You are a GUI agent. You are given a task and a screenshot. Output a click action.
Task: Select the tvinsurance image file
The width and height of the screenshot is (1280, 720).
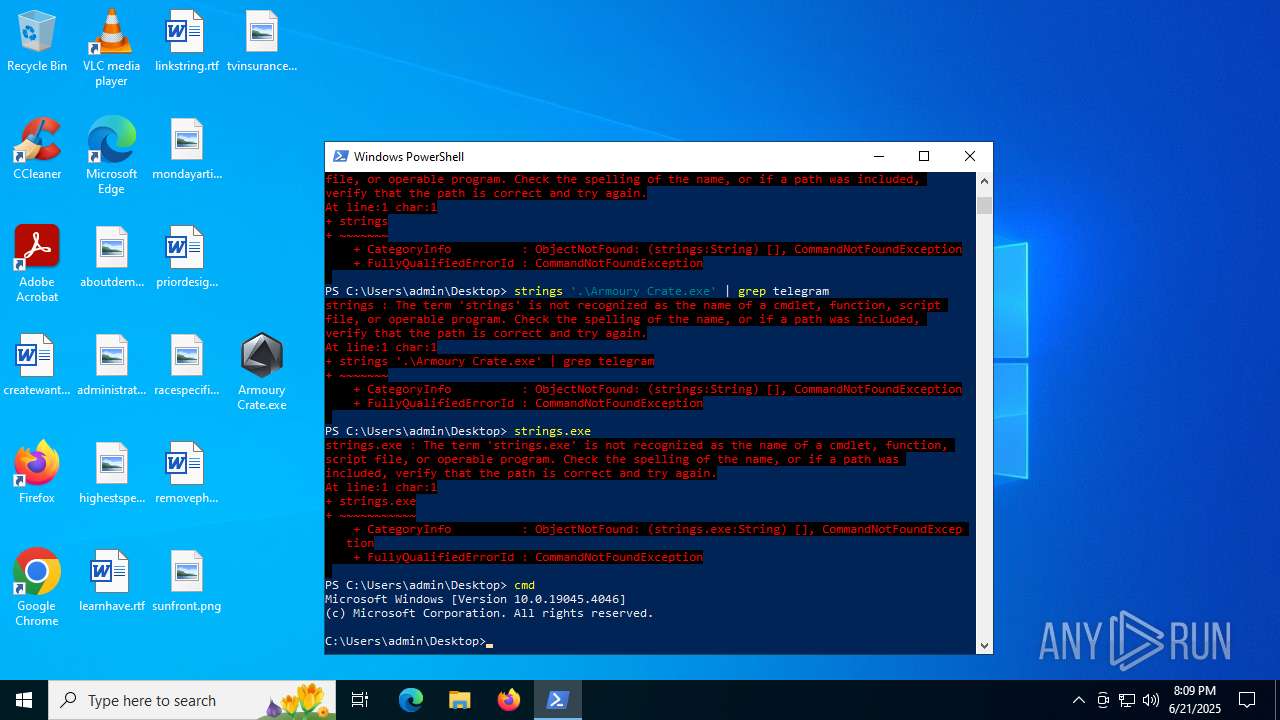pyautogui.click(x=262, y=41)
